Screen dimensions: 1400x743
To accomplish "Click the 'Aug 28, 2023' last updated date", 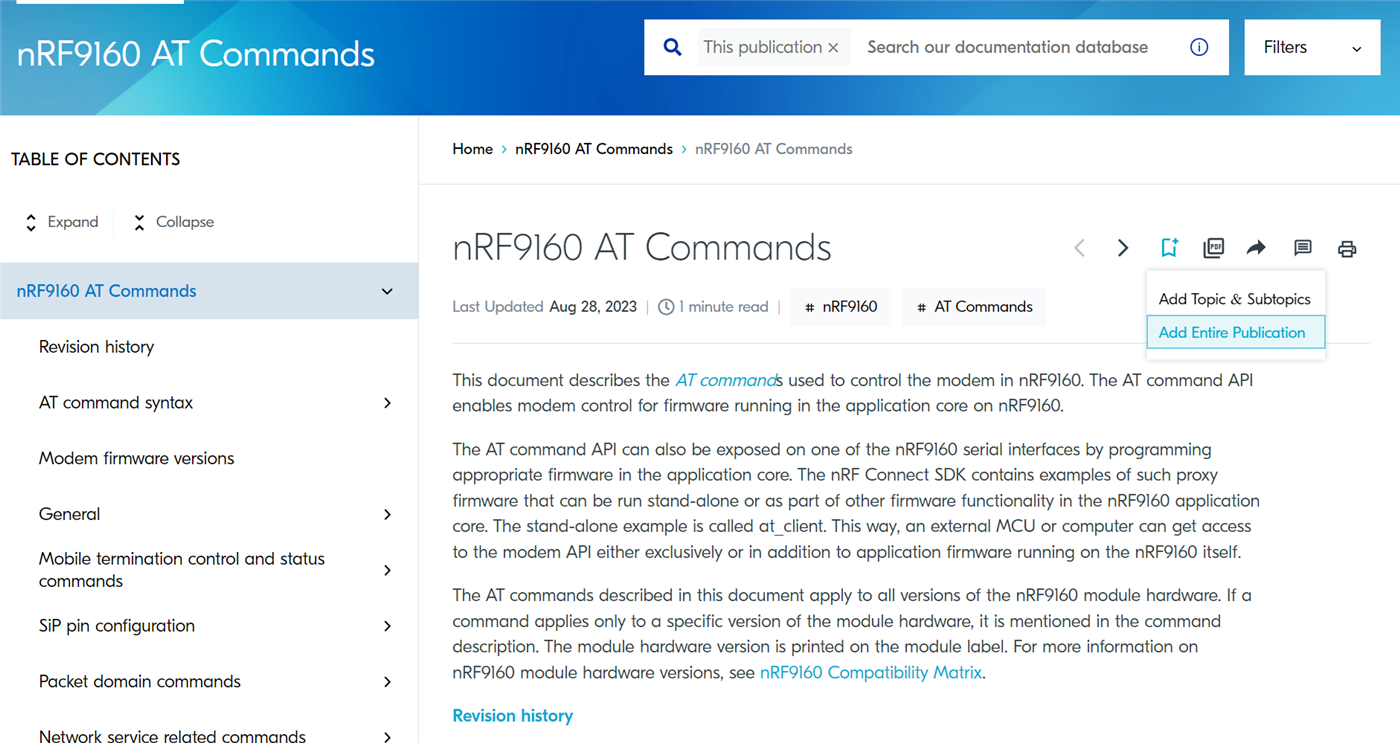I will point(593,307).
